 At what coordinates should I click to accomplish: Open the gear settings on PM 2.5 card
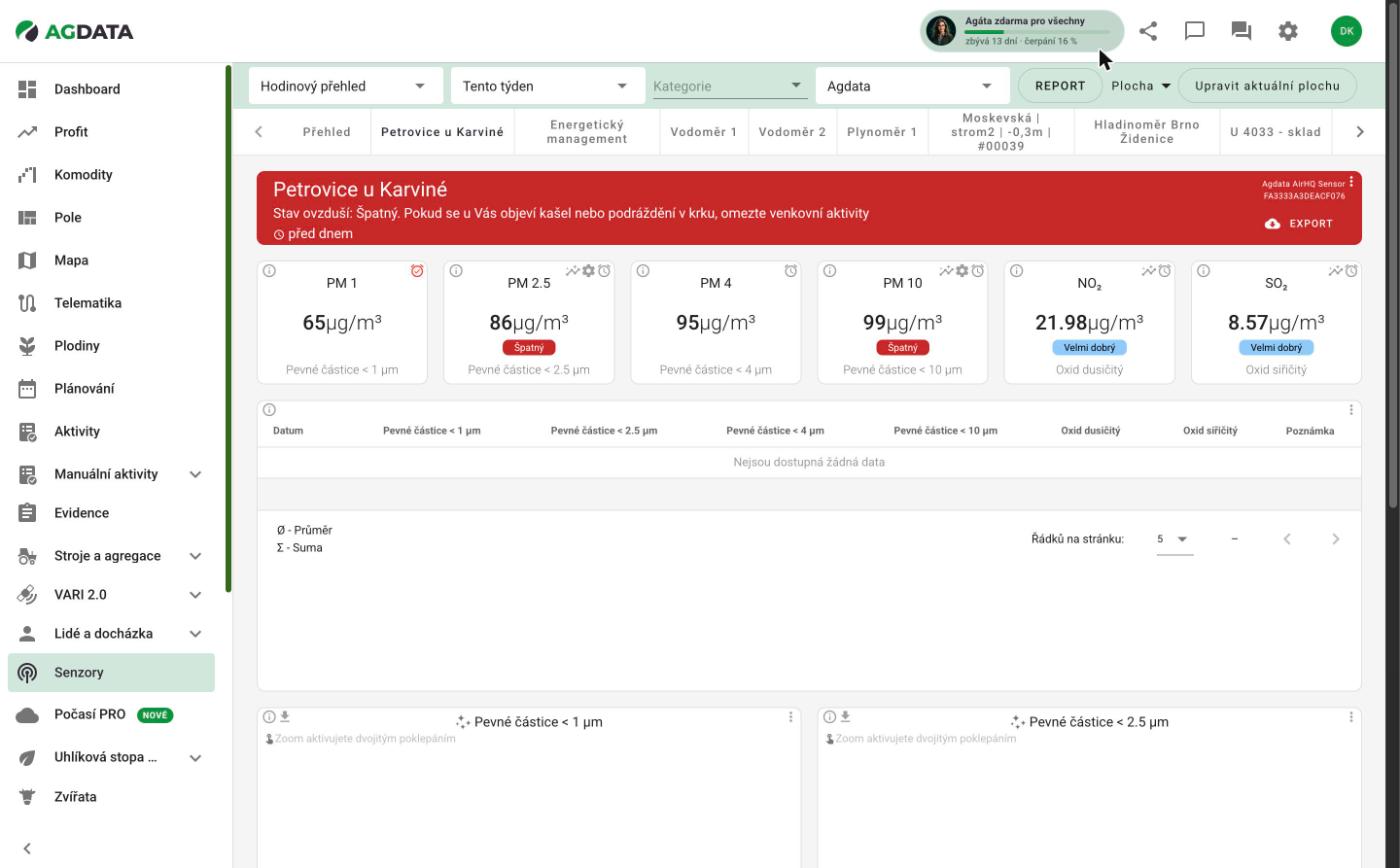point(588,271)
